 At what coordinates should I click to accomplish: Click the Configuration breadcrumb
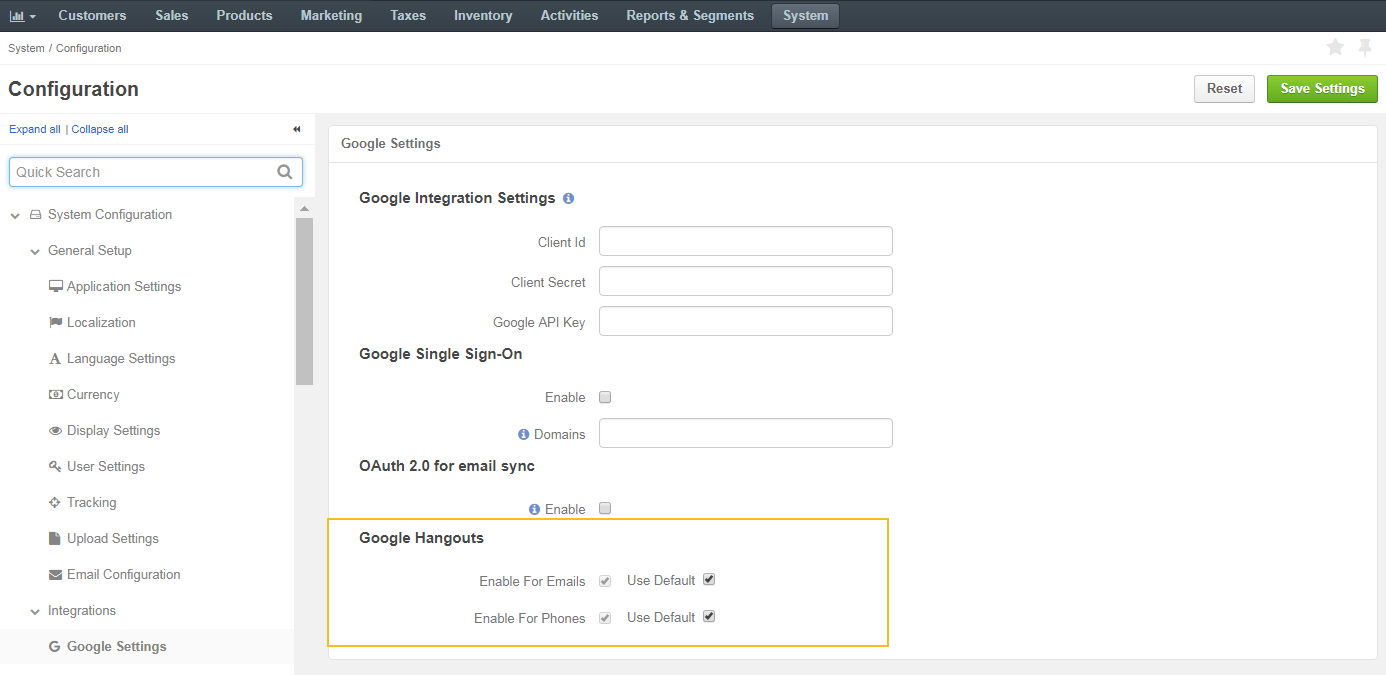[x=89, y=48]
